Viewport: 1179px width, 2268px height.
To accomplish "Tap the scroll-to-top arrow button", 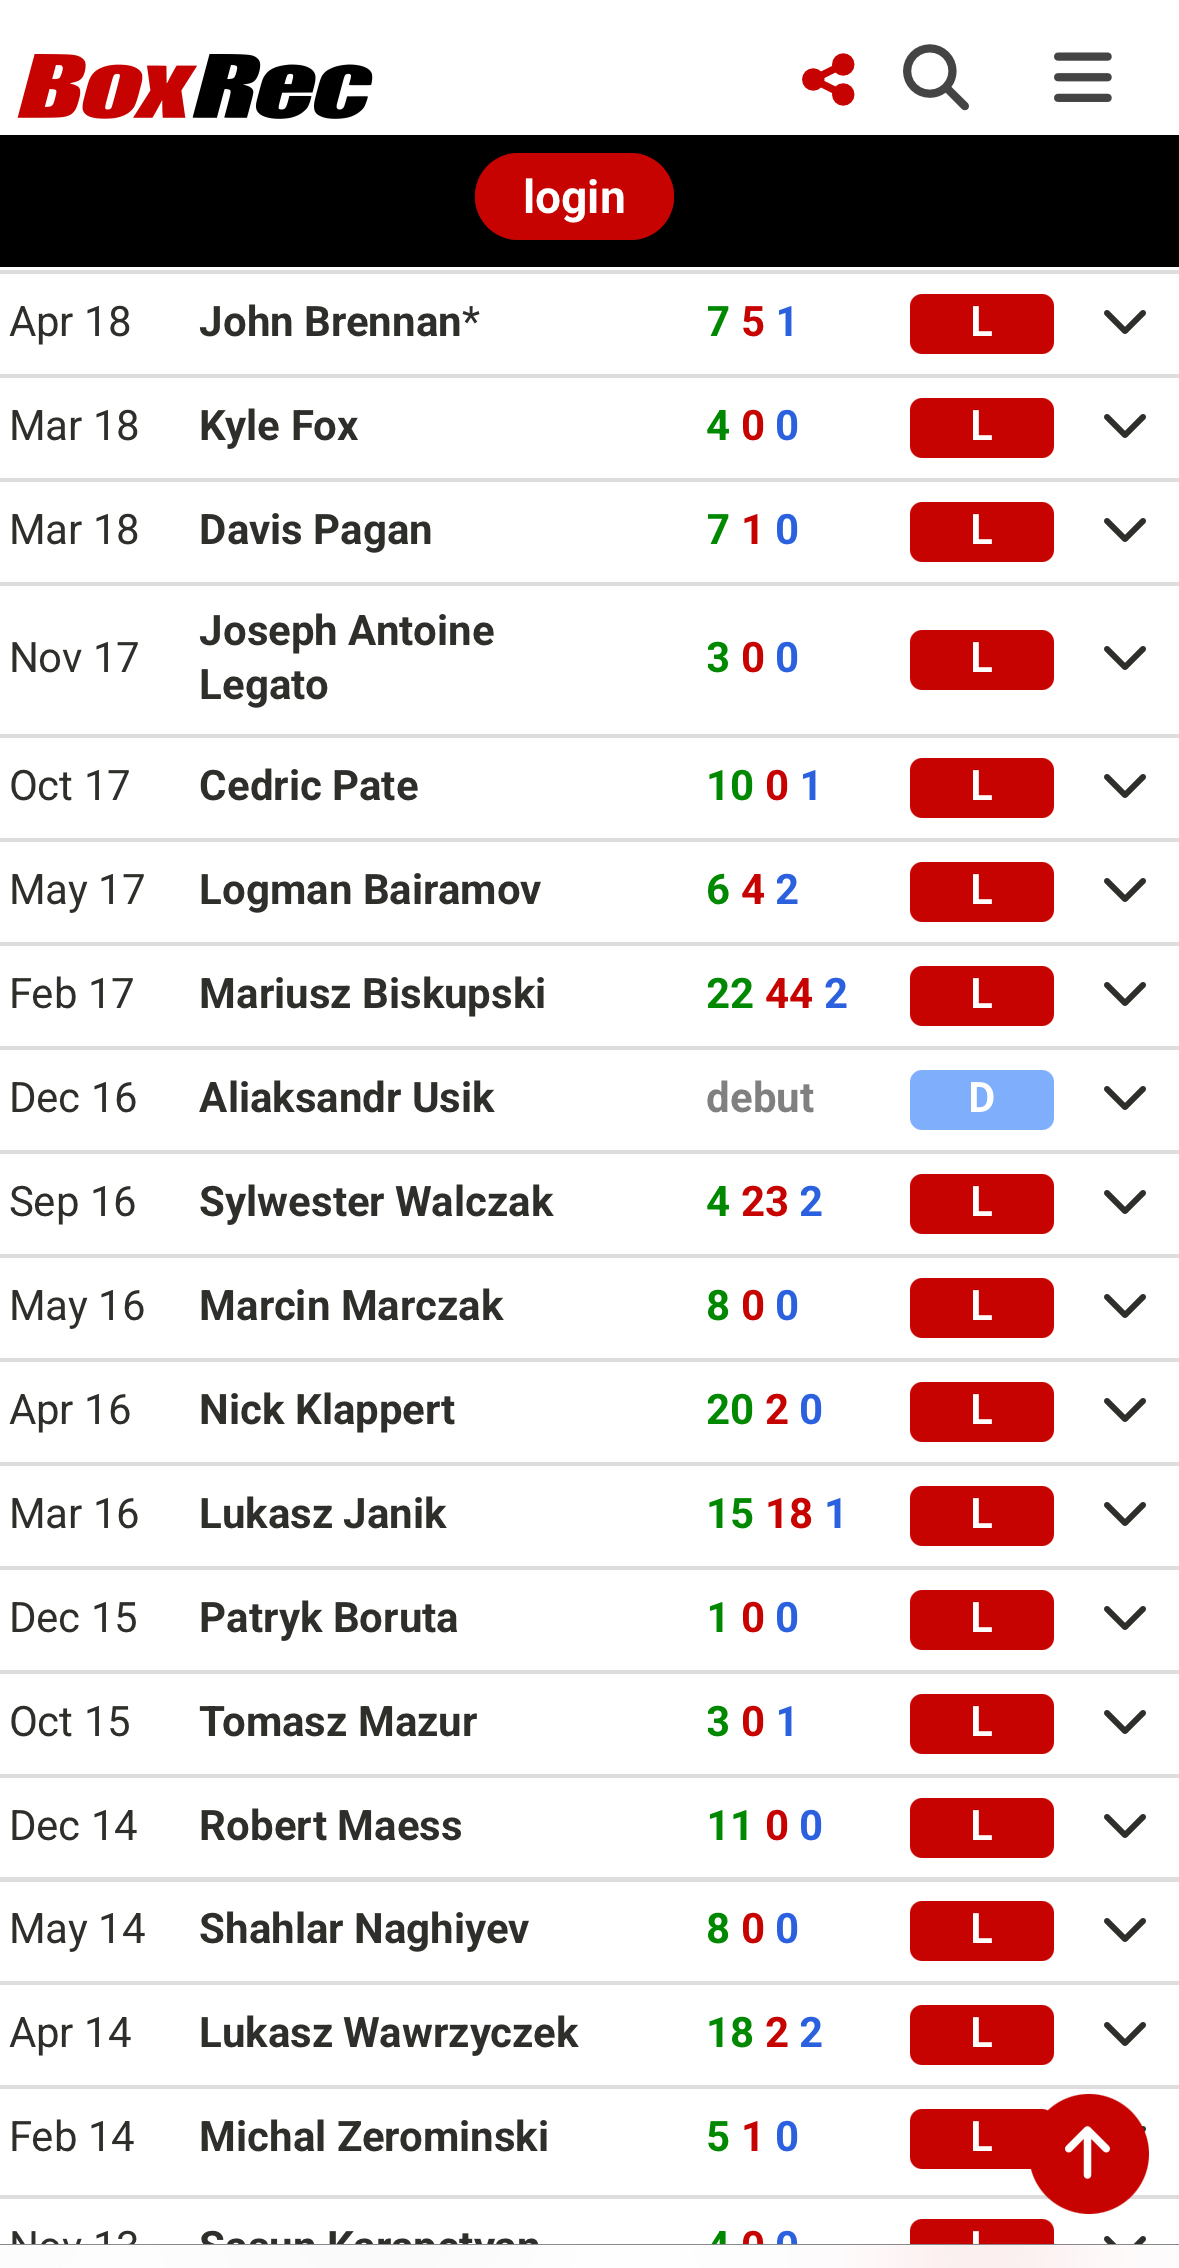I will click(x=1088, y=2152).
